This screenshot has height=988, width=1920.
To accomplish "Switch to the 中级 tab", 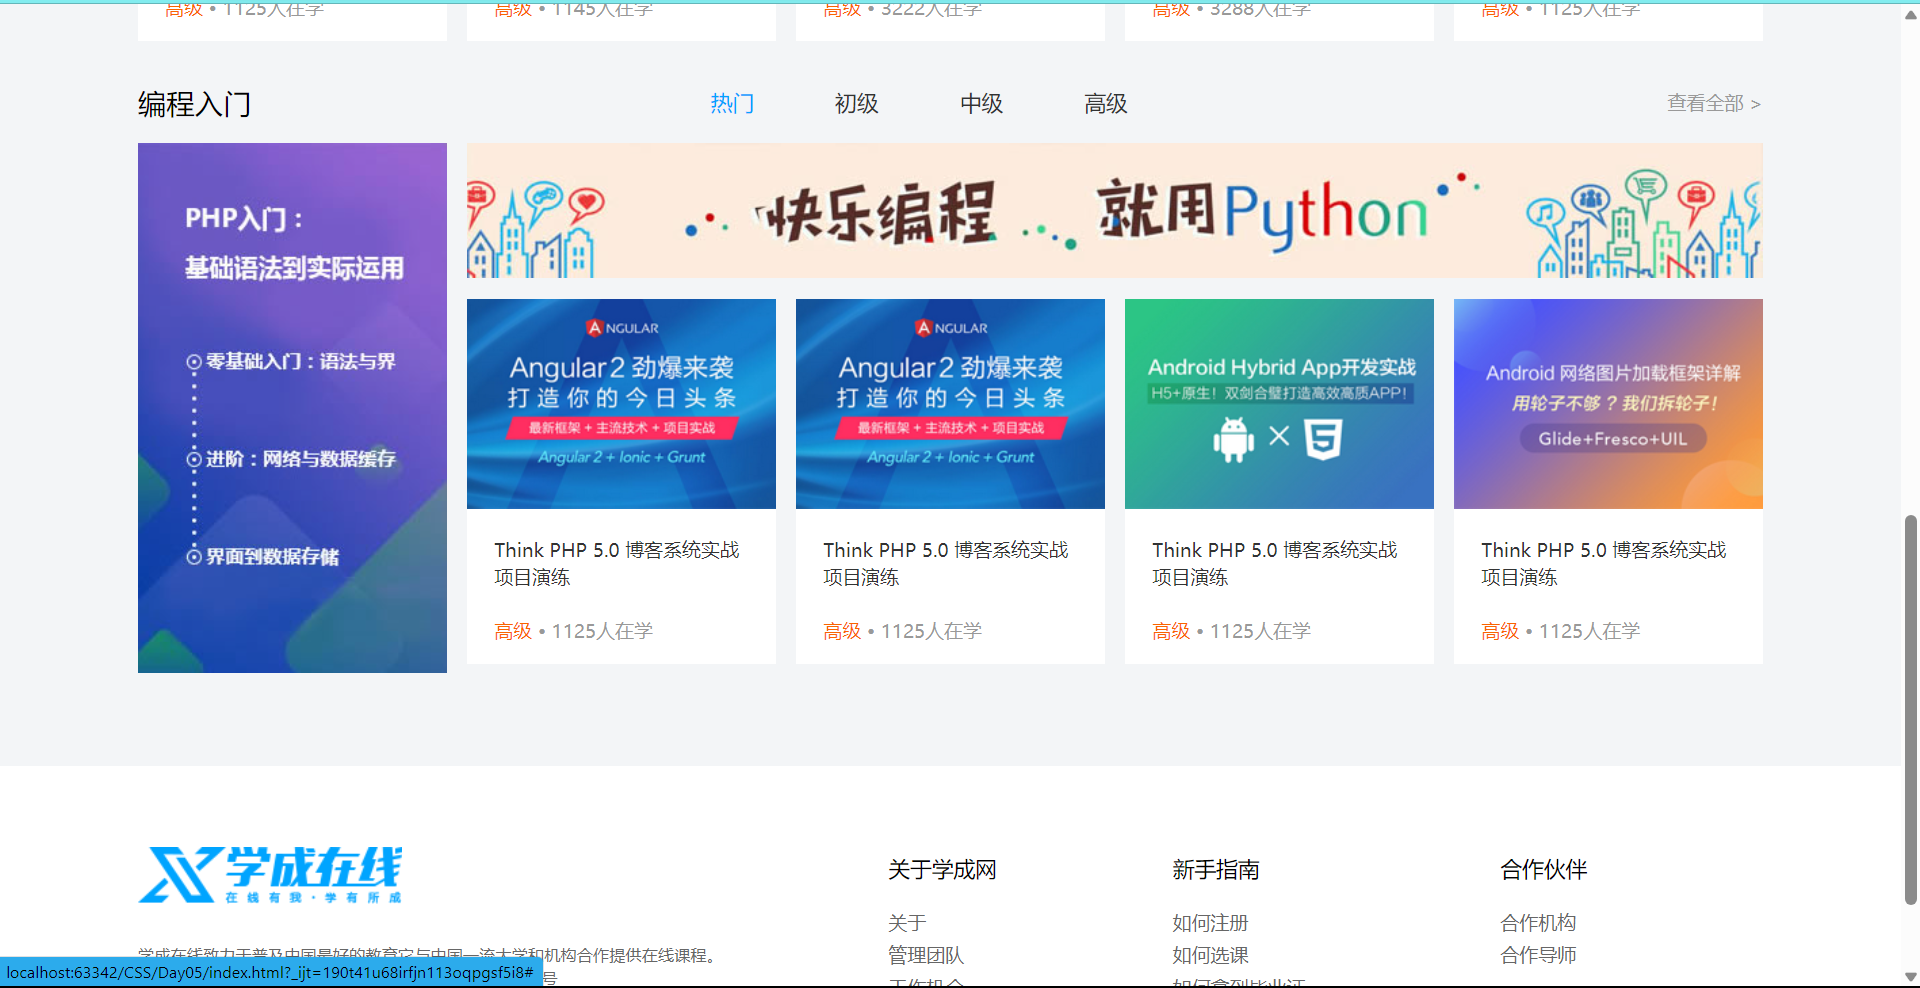I will (x=981, y=103).
